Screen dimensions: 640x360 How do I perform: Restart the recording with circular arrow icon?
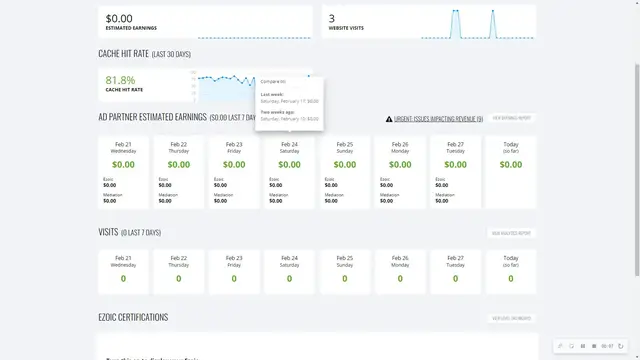pyautogui.click(x=621, y=346)
